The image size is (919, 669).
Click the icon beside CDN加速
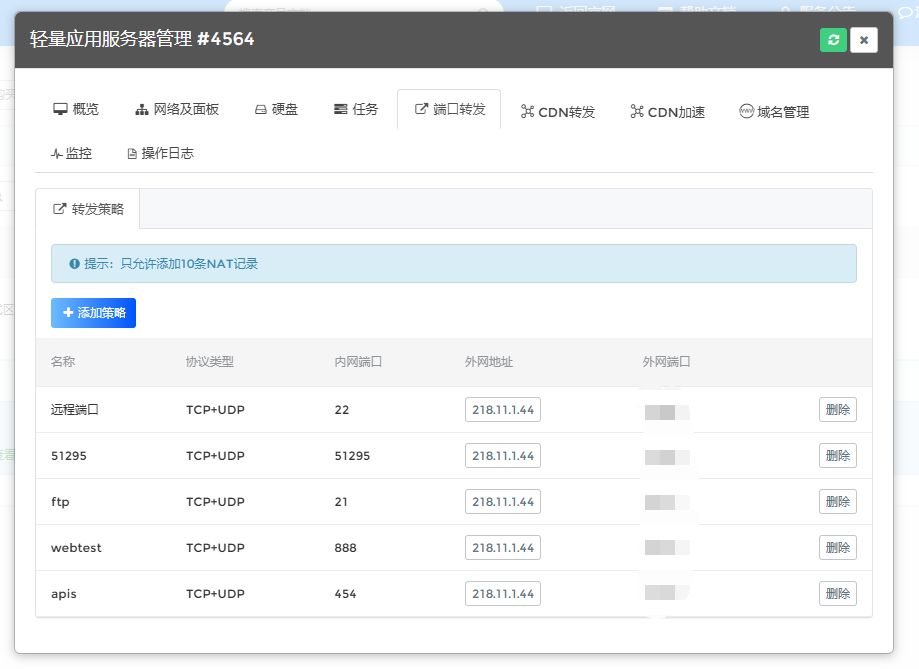(x=637, y=111)
